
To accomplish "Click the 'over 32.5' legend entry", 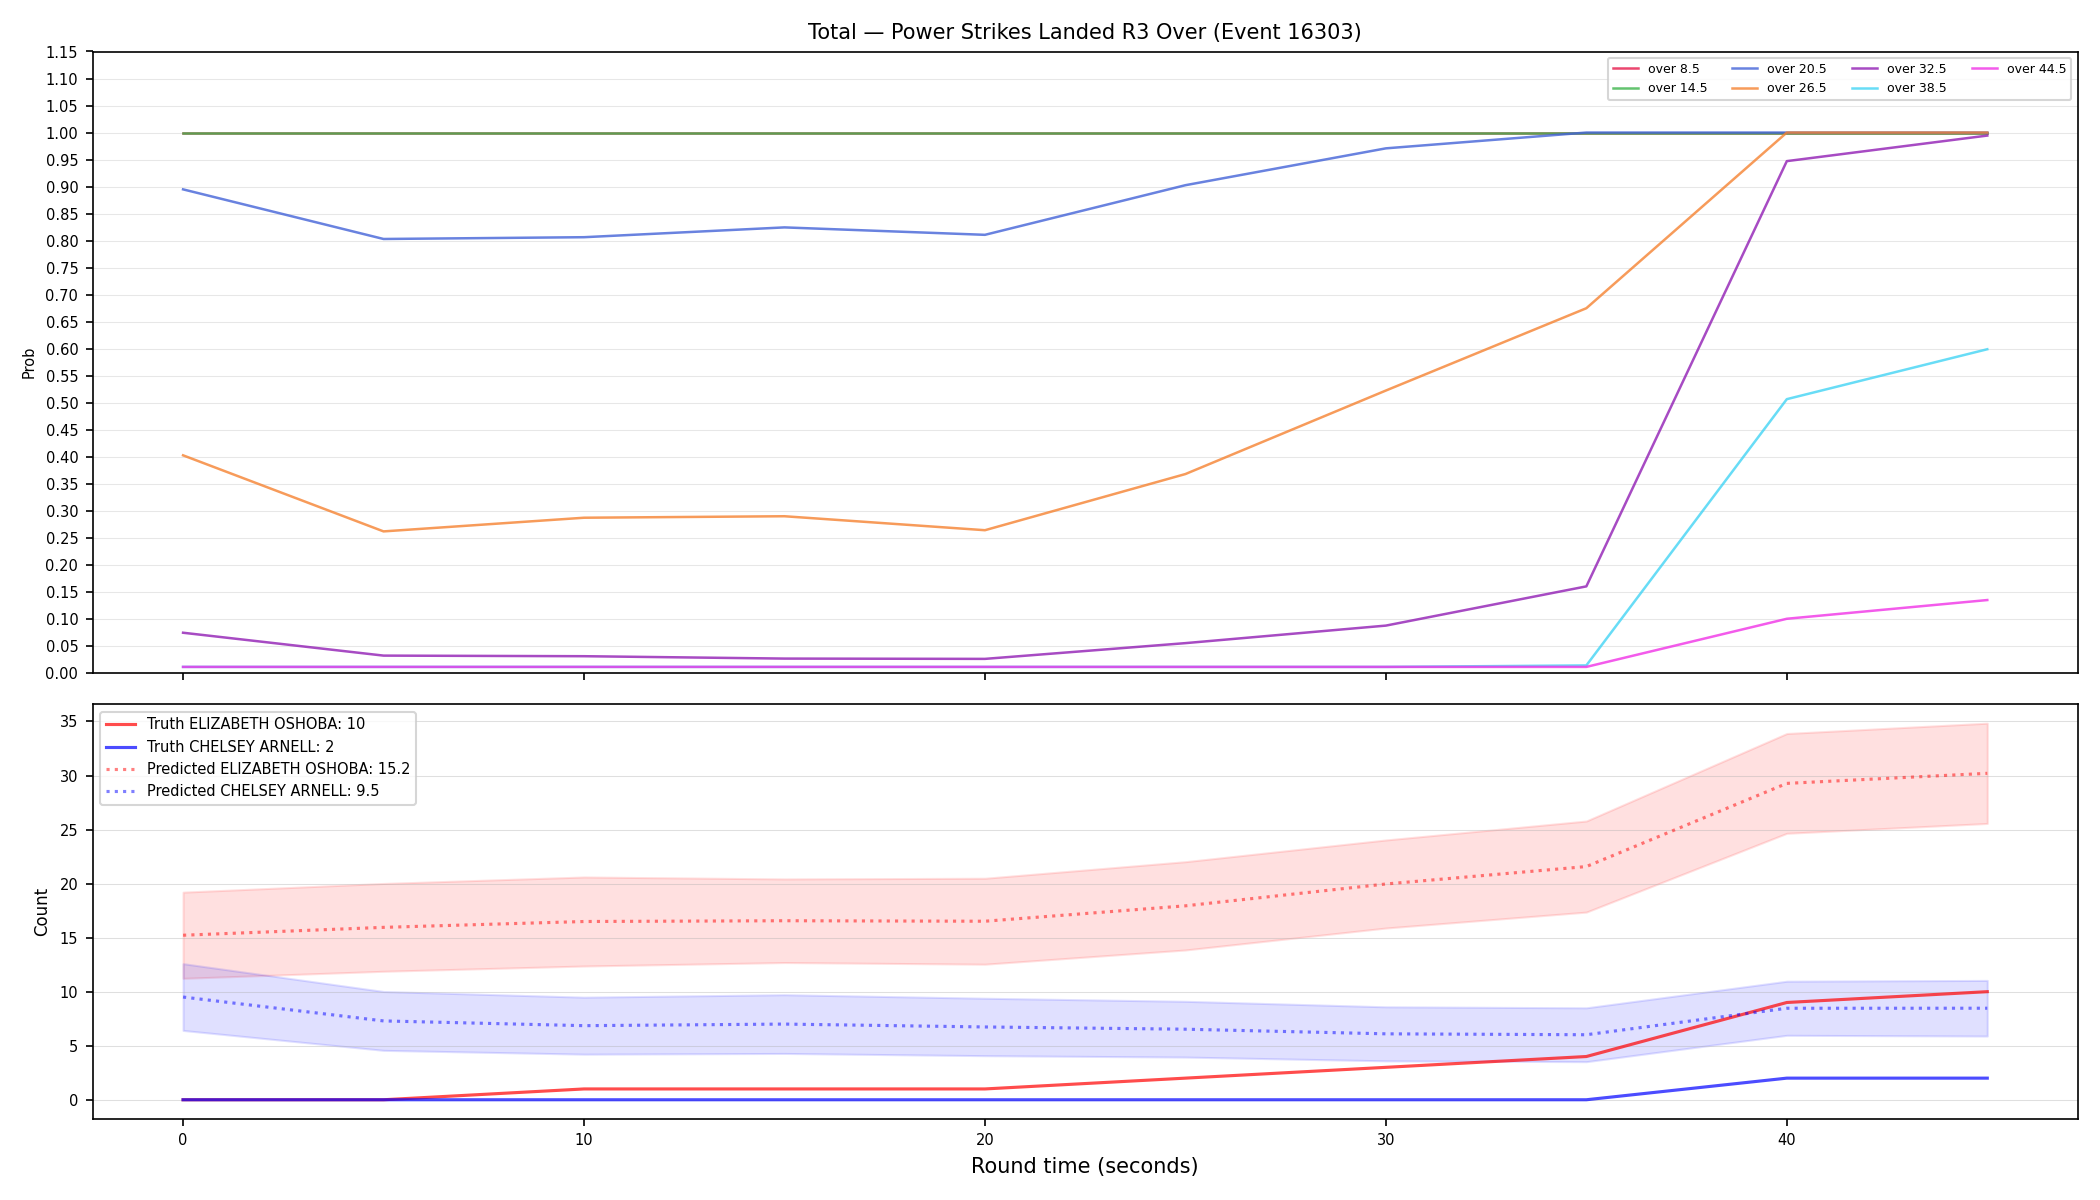I will point(1899,69).
